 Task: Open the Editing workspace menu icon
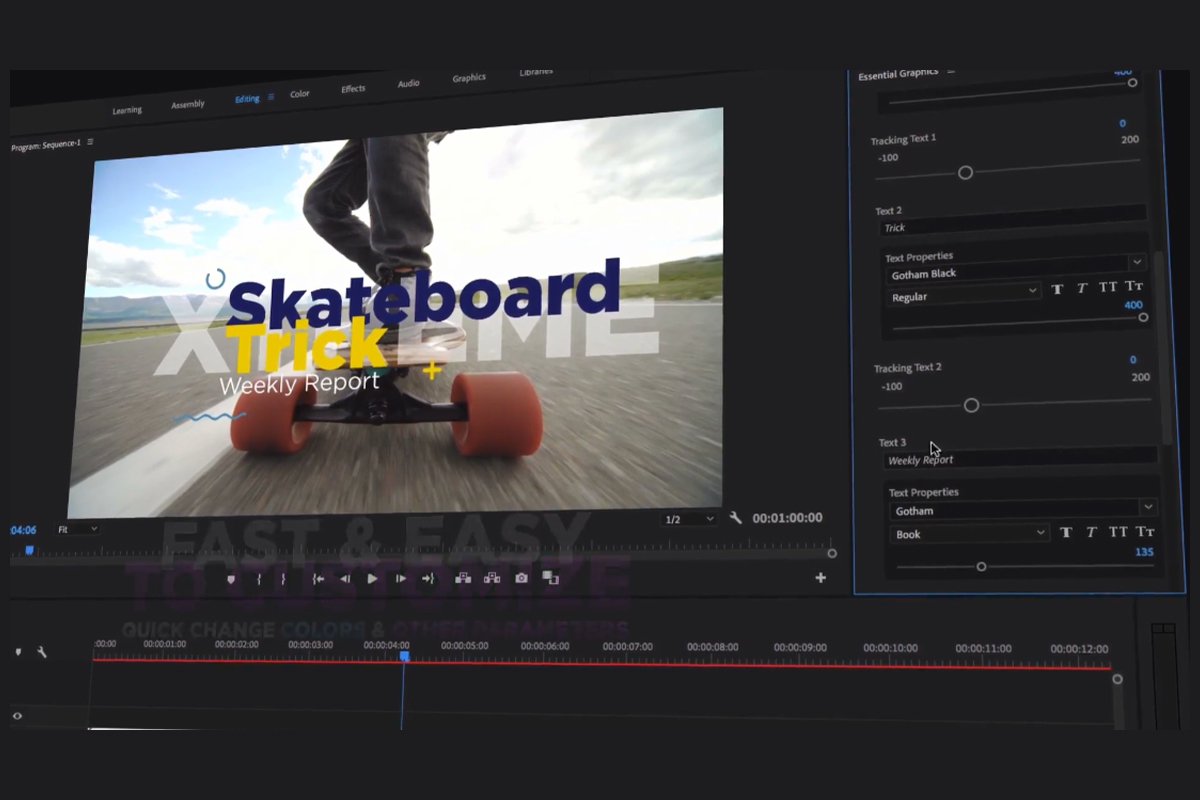[x=270, y=97]
